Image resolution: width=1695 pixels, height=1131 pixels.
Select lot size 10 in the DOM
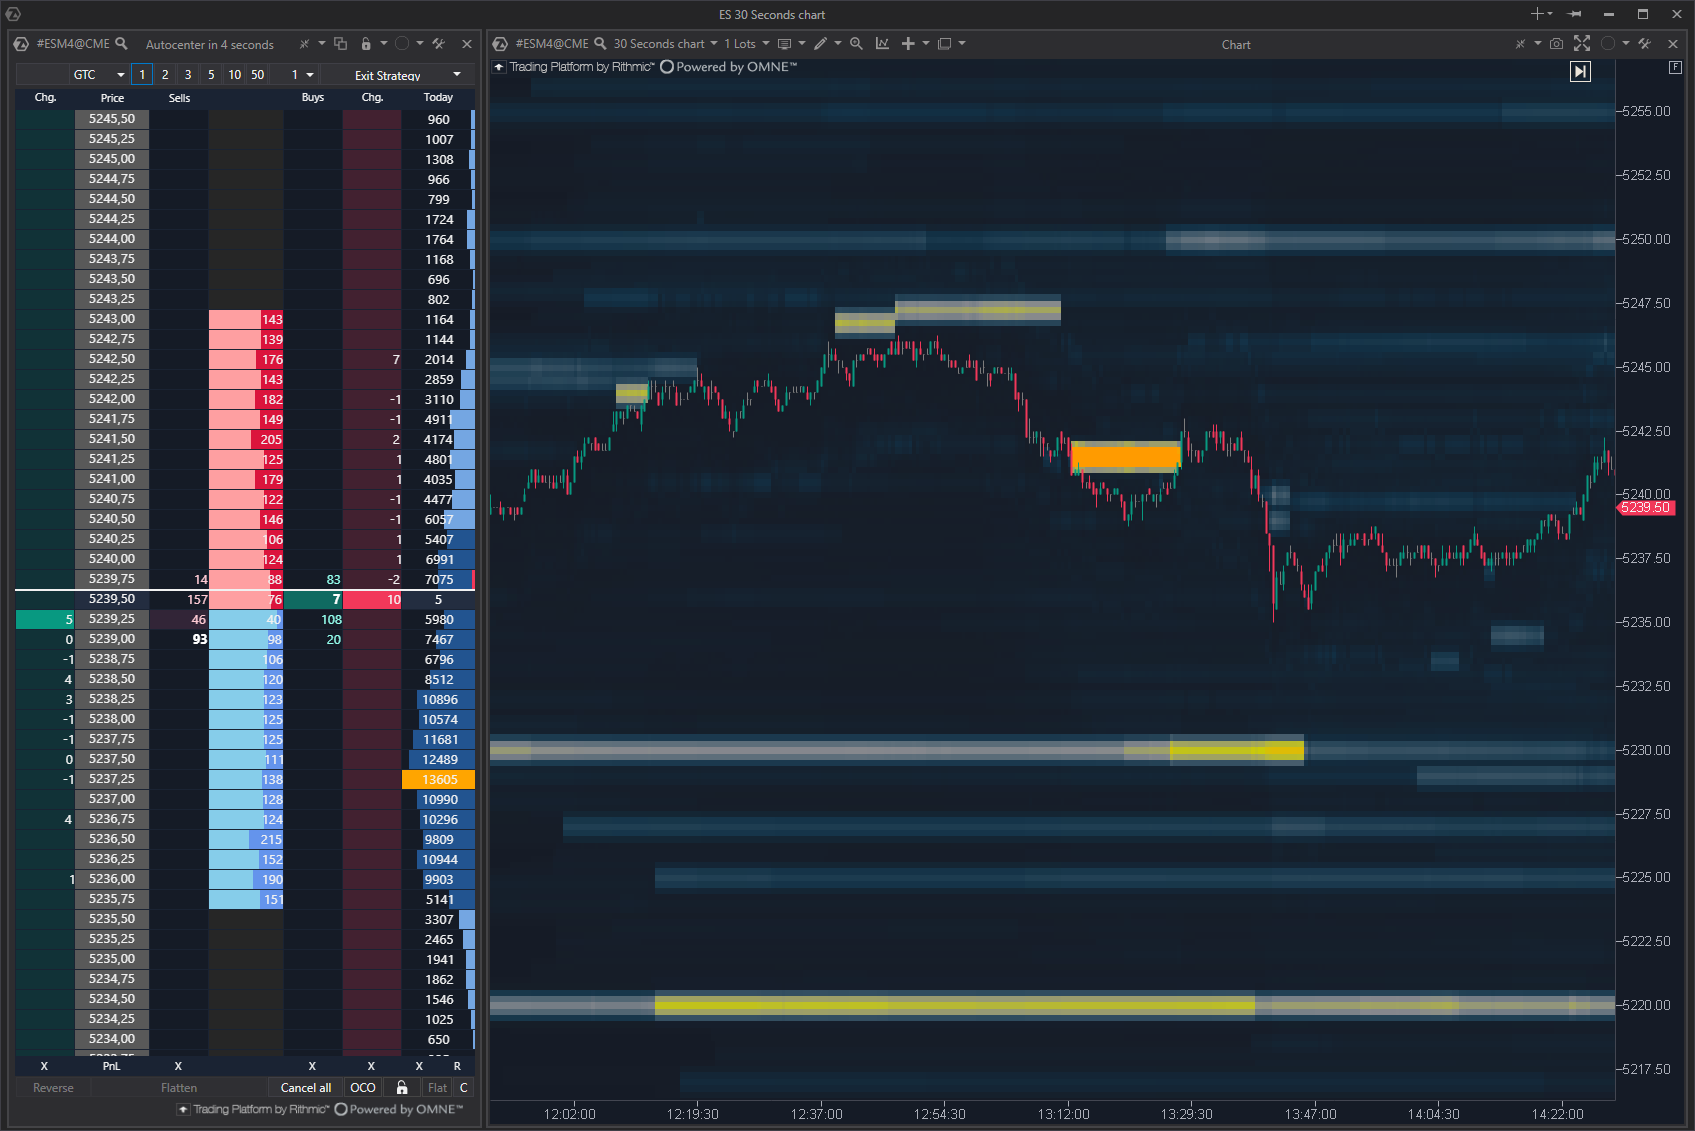pos(234,74)
